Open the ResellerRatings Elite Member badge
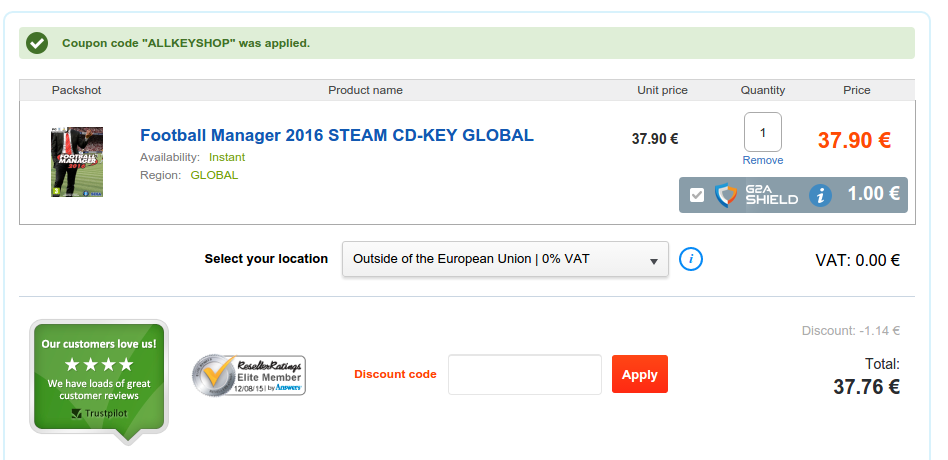Screen dimensions: 948x460 click(248, 375)
